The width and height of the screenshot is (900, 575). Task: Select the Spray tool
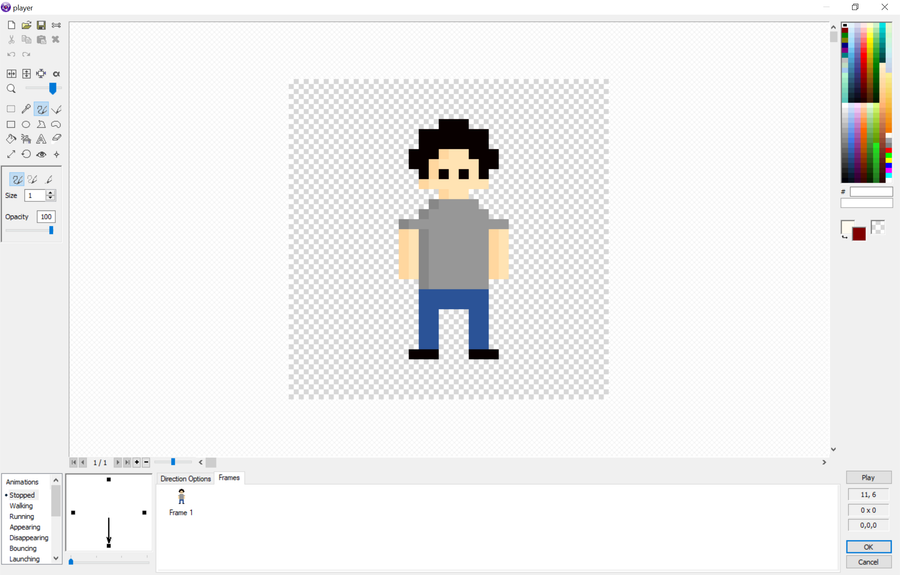(26, 139)
